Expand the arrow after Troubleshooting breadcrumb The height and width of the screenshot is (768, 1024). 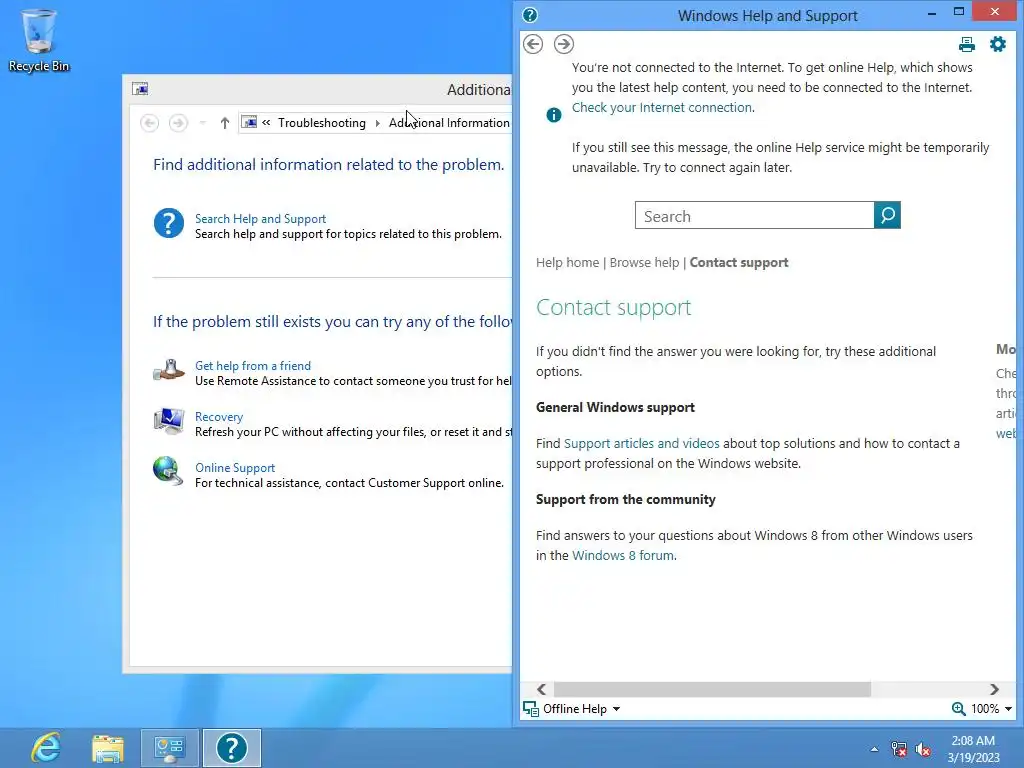(x=377, y=123)
